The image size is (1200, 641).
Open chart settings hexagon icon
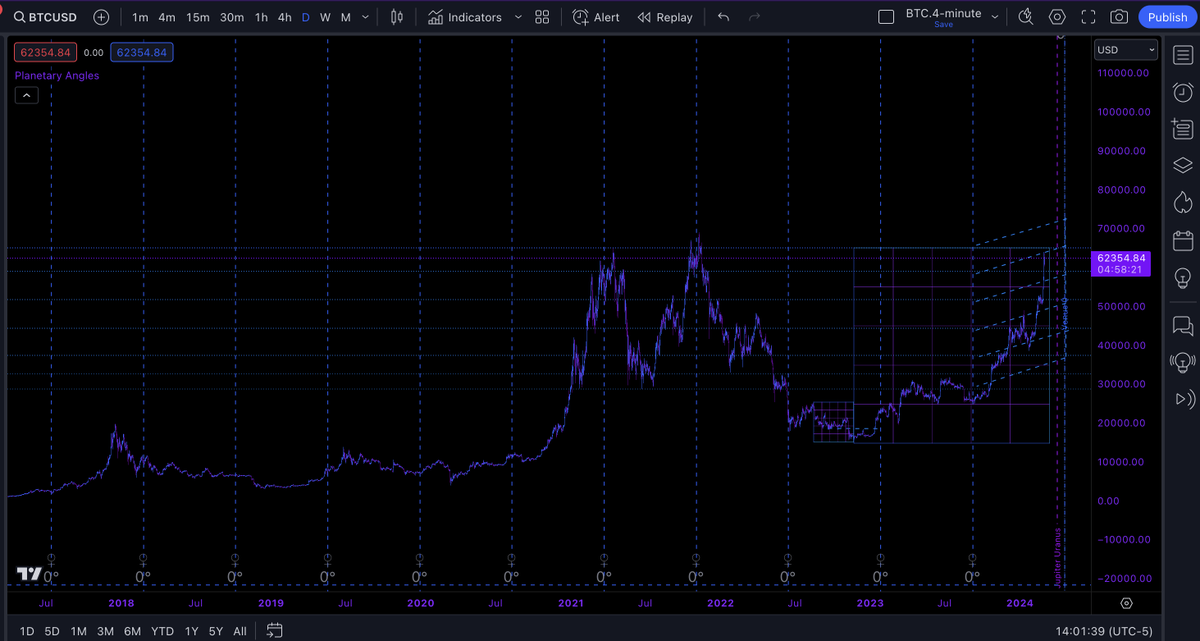click(x=1057, y=17)
